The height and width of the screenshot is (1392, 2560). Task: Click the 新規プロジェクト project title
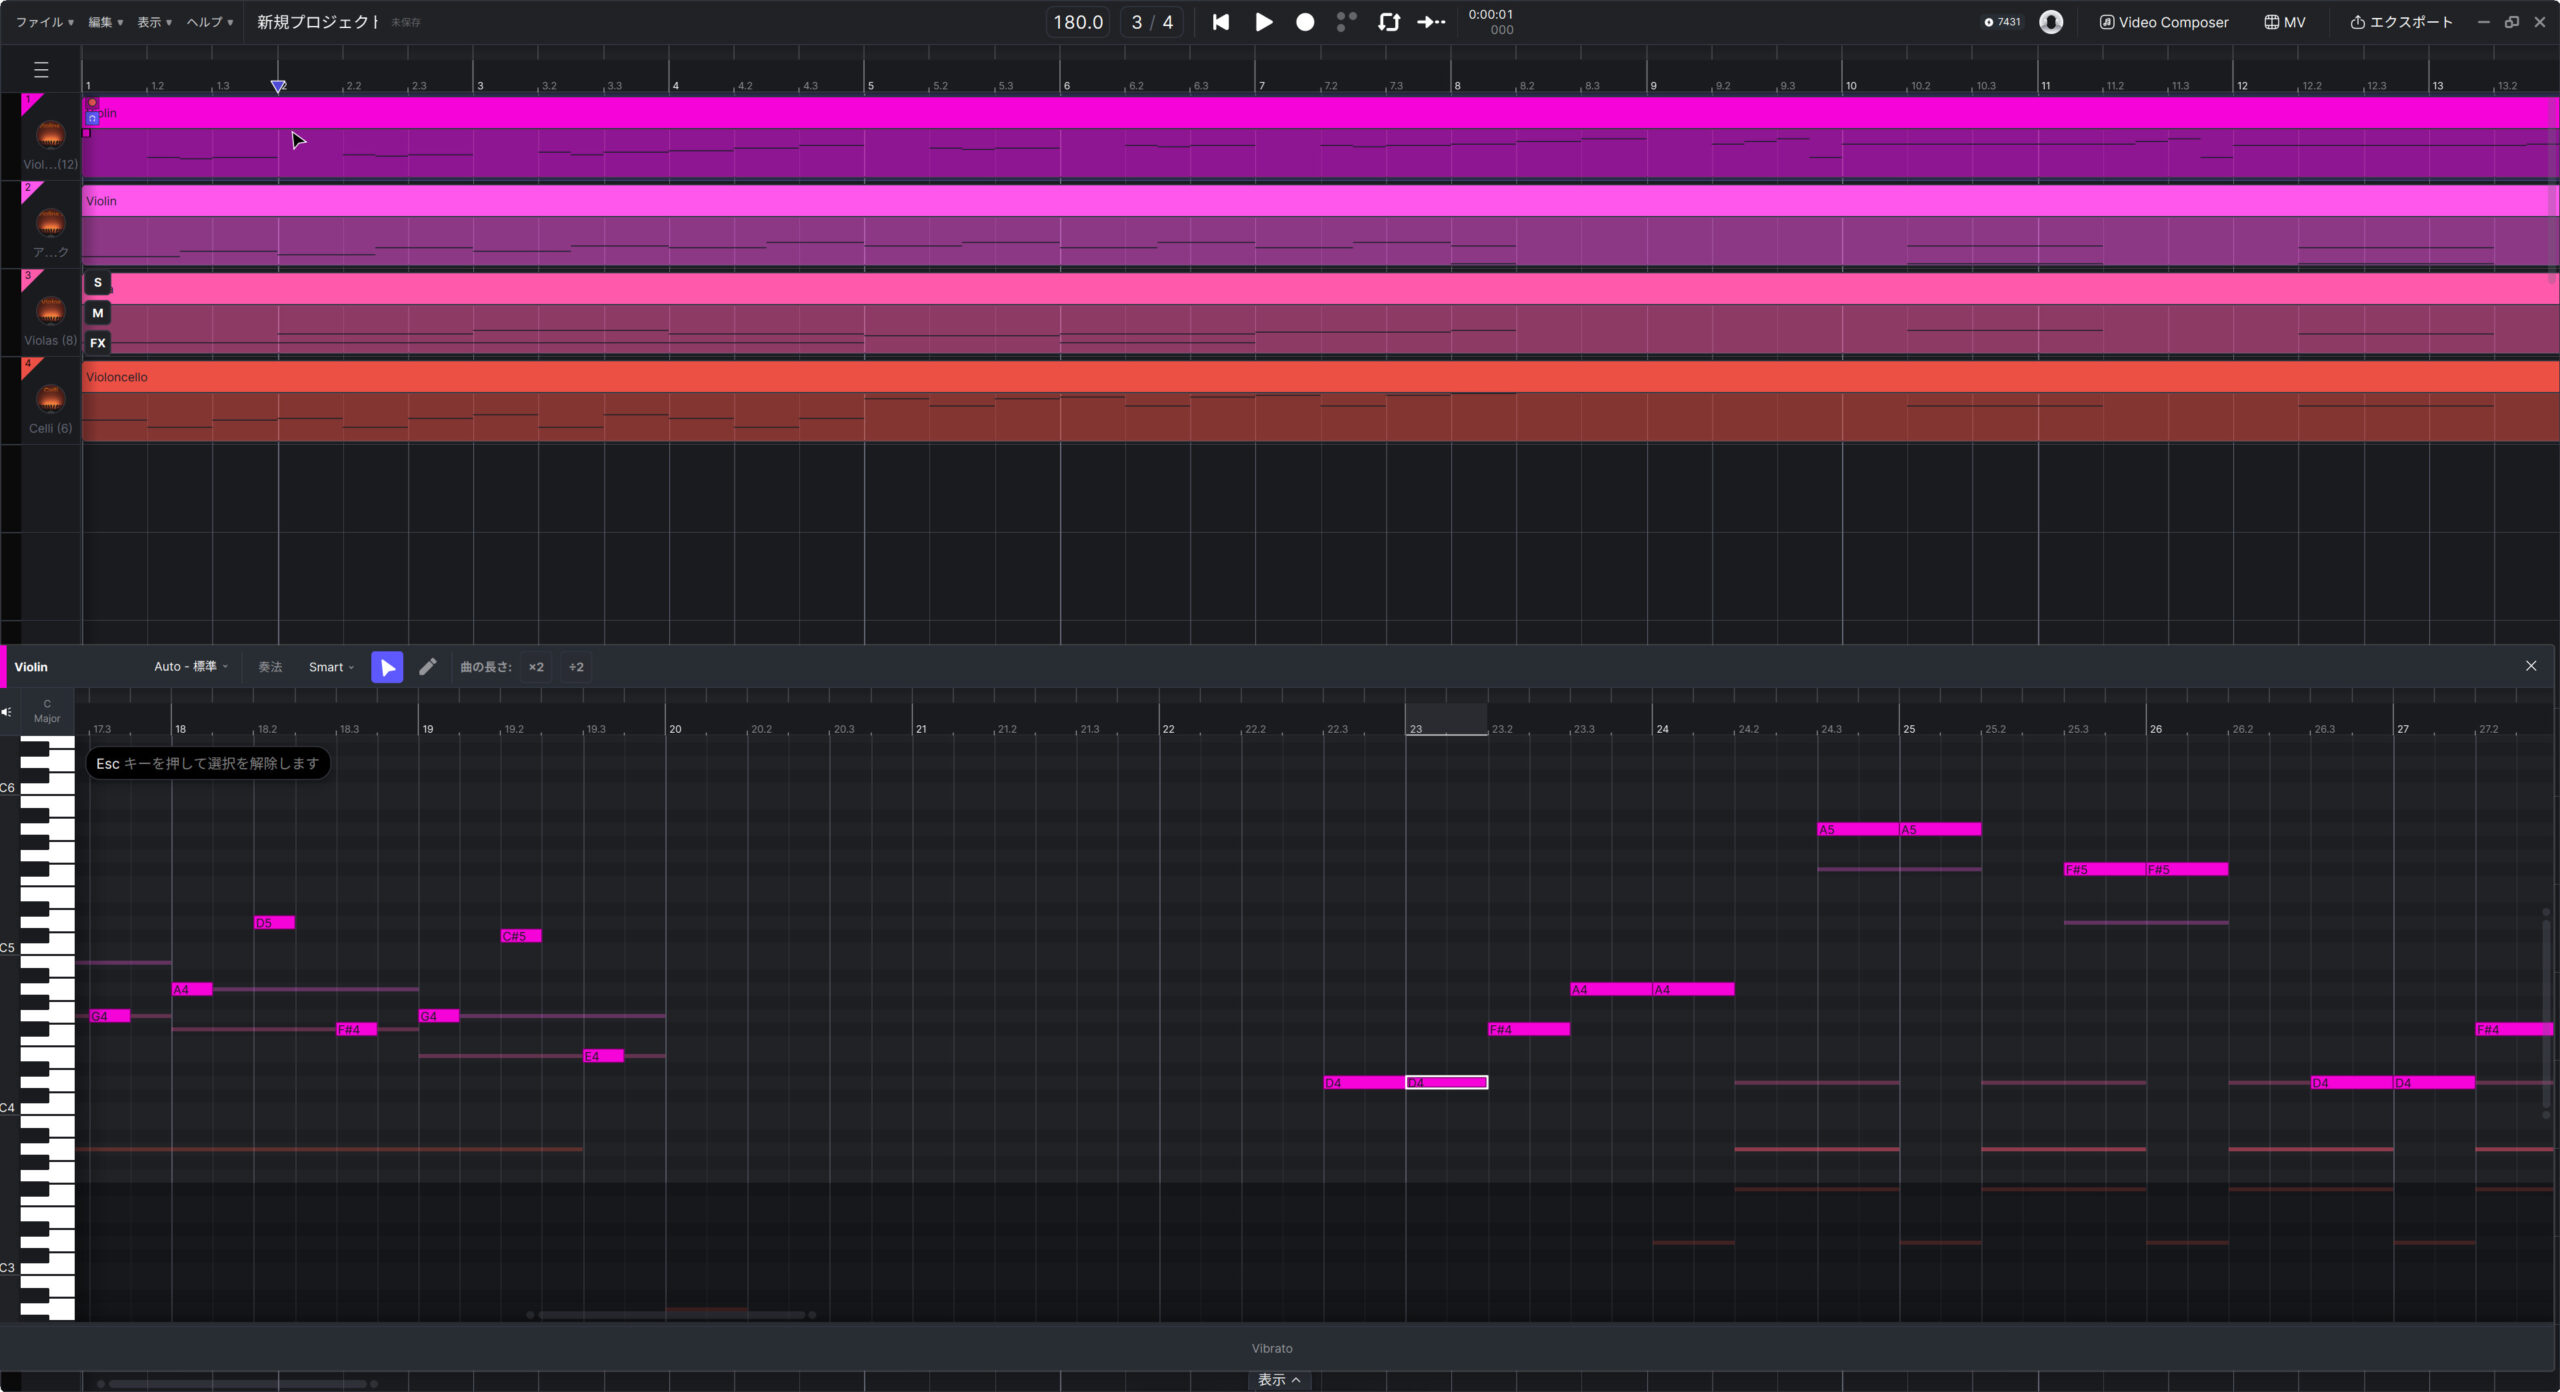pyautogui.click(x=318, y=22)
